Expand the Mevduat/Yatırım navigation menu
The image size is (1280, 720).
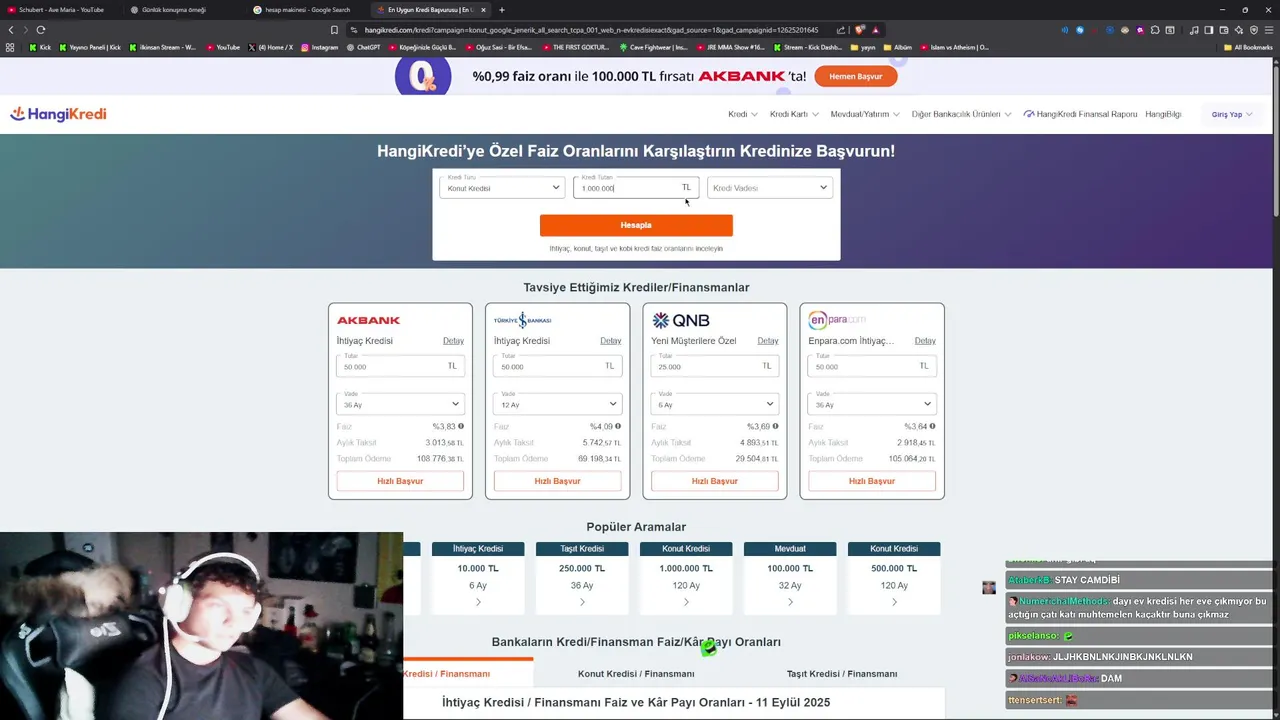click(x=865, y=114)
